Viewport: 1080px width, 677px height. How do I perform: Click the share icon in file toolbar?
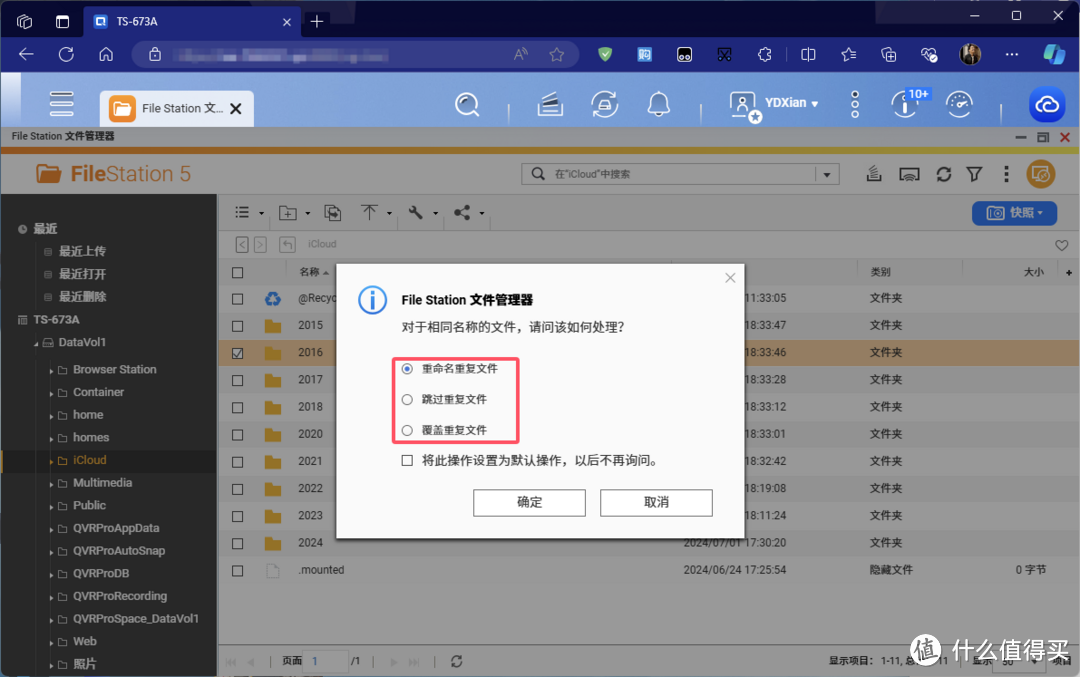pos(462,213)
